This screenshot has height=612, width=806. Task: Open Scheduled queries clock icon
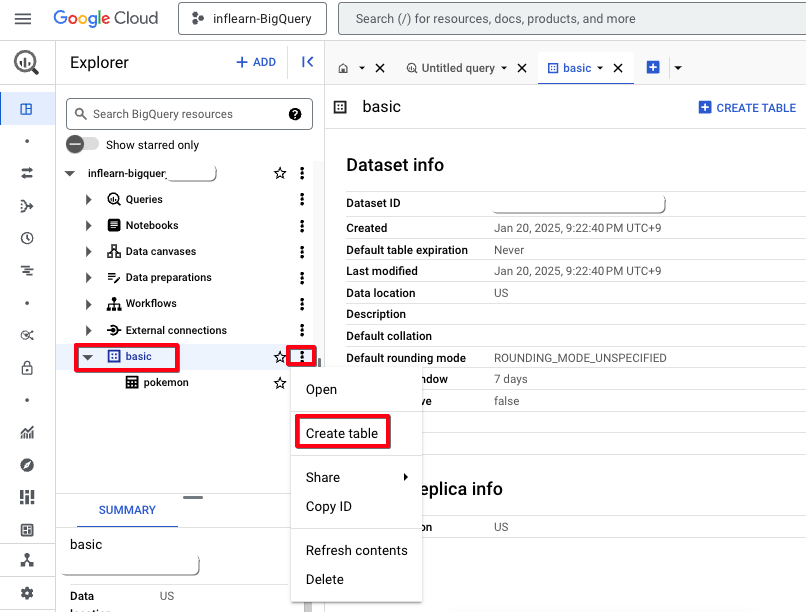[27, 238]
